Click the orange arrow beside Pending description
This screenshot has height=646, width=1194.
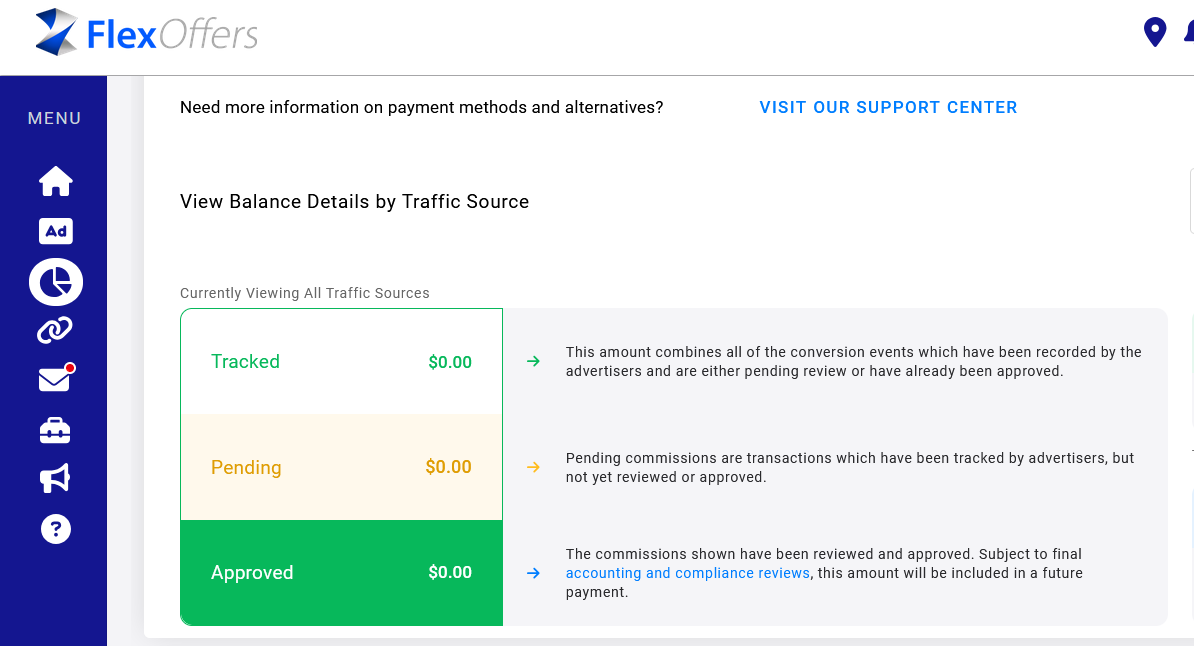(533, 467)
